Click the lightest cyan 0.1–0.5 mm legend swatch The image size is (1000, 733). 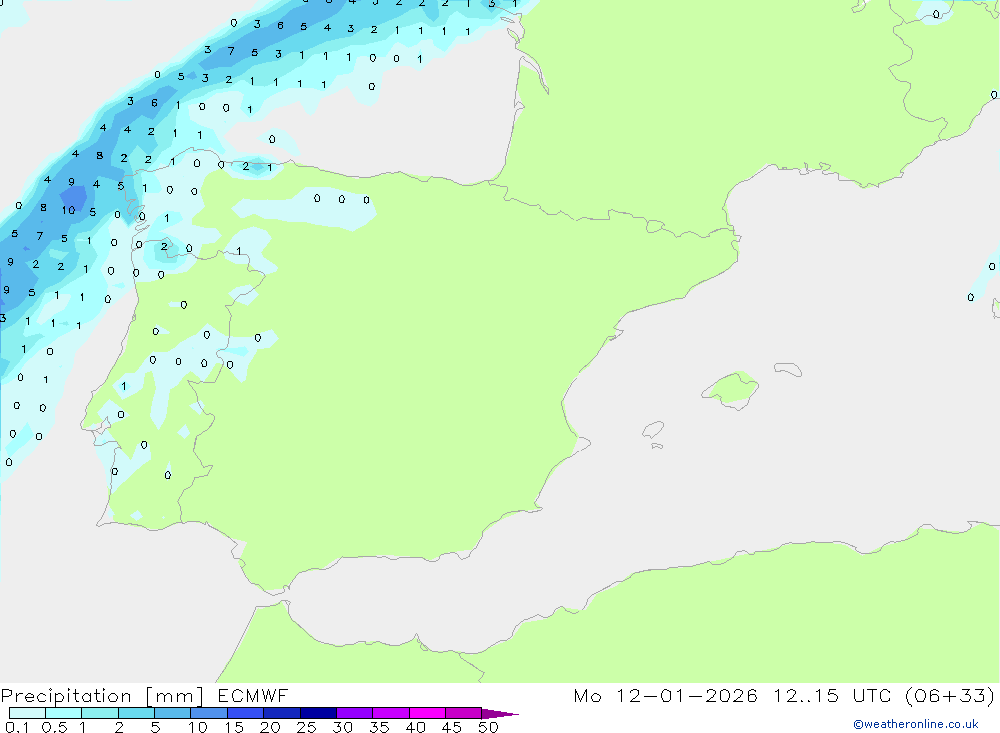click(27, 713)
